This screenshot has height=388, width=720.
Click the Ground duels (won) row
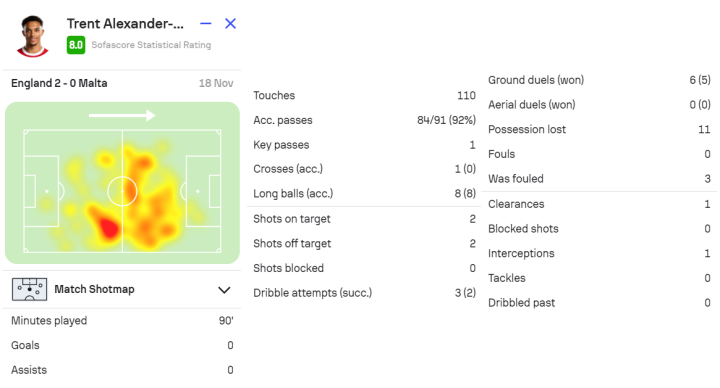(x=599, y=80)
